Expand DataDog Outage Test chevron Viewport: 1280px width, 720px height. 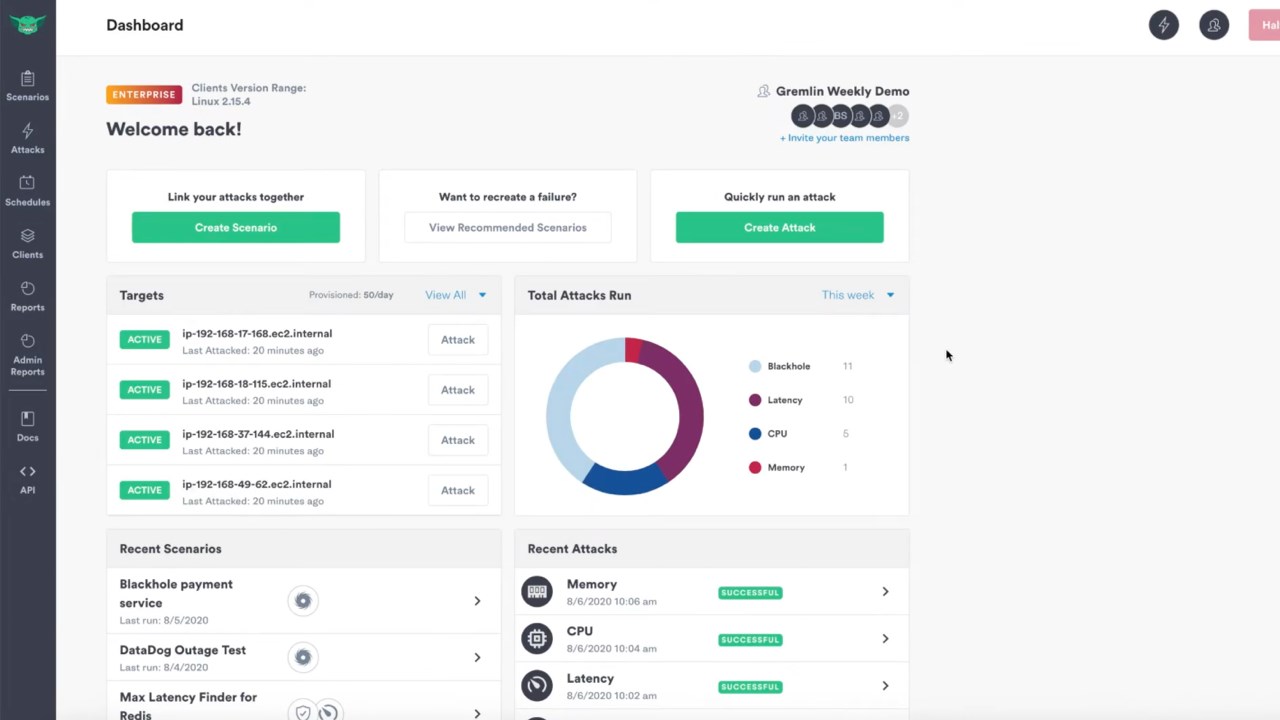click(x=477, y=657)
